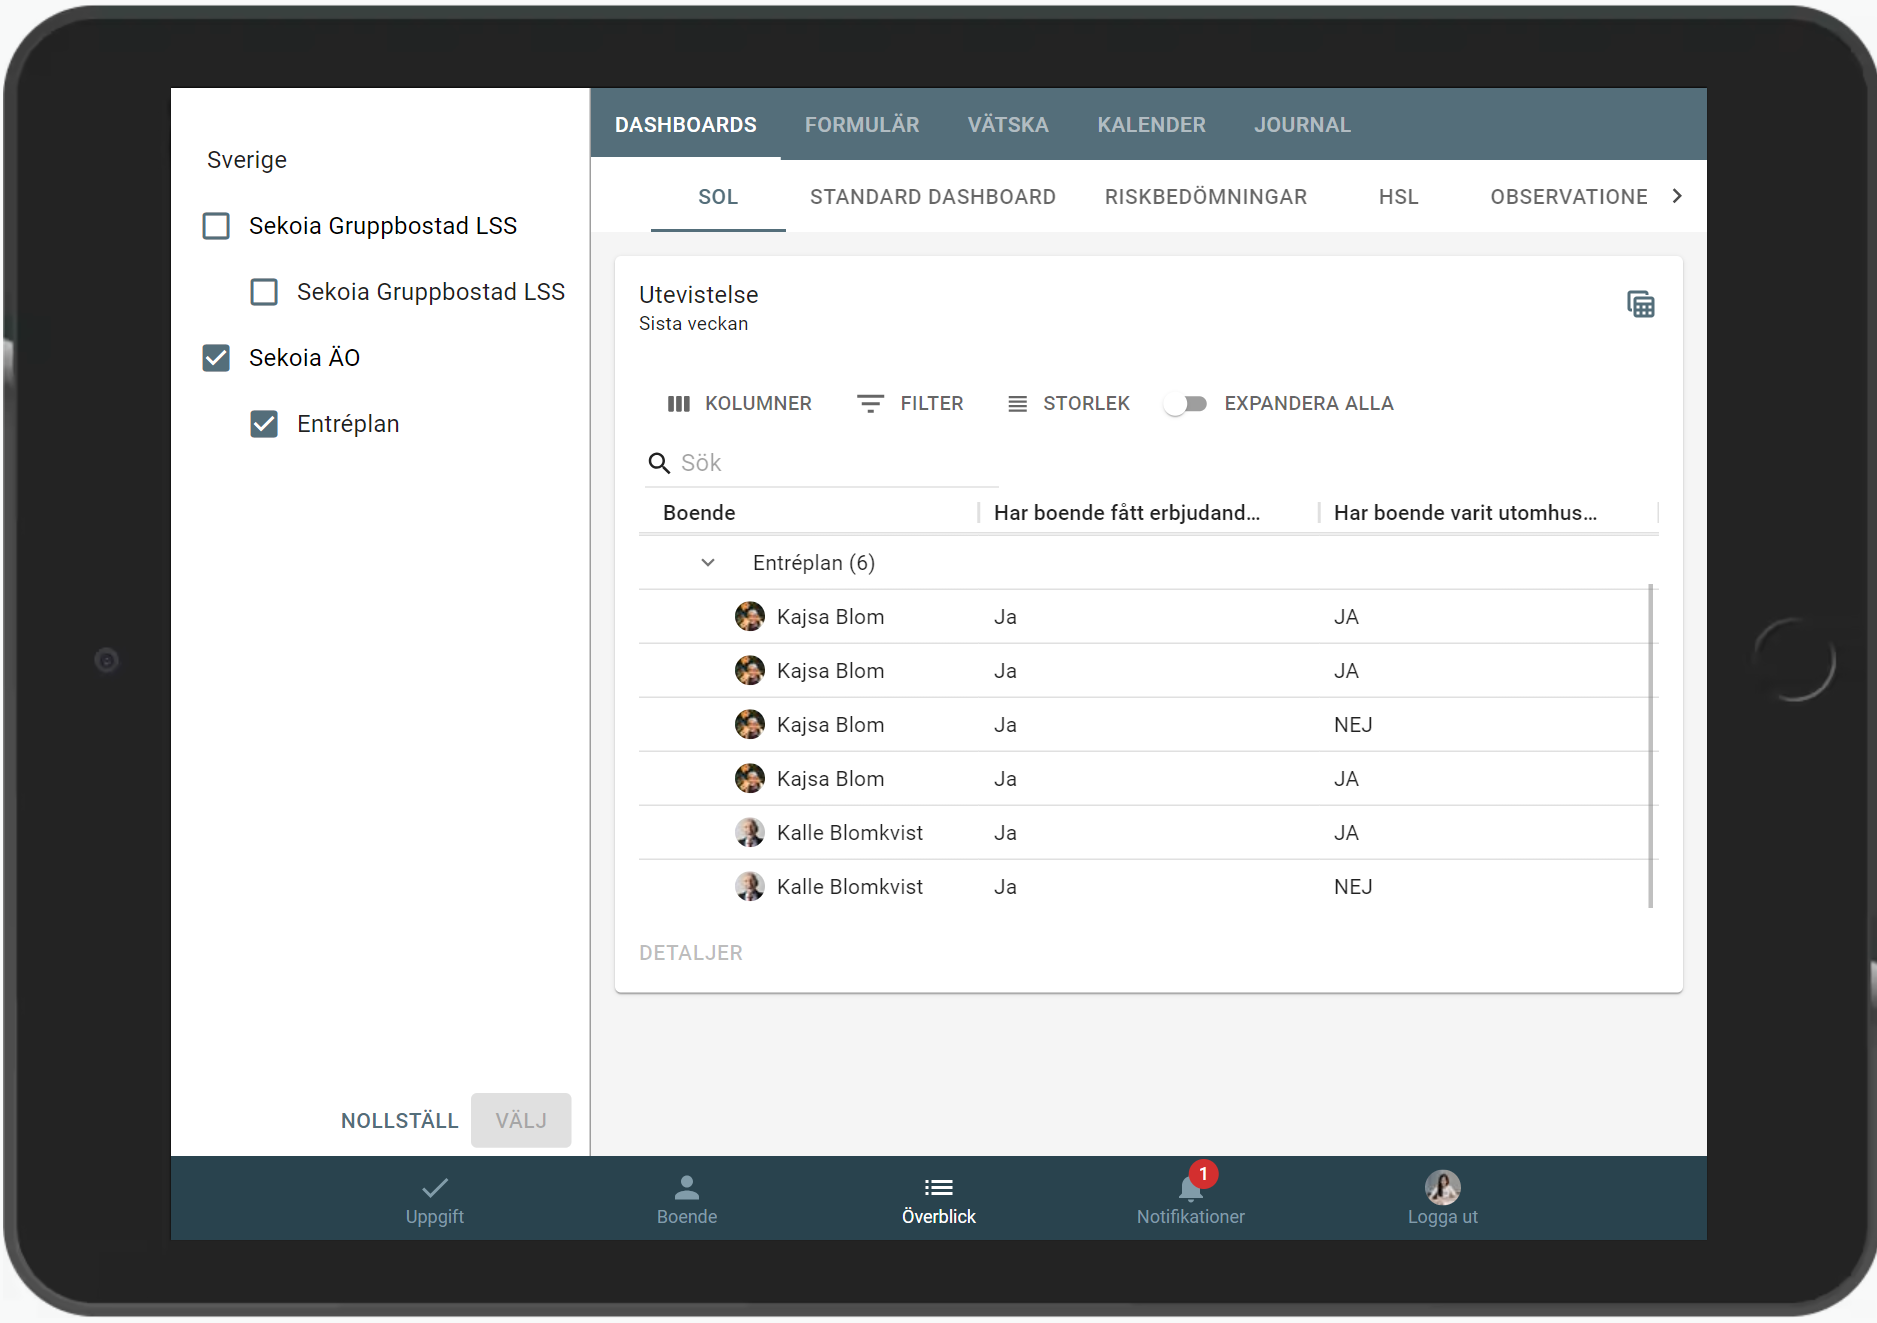The height and width of the screenshot is (1323, 1877).
Task: Click the notification badge showing 1
Action: (x=1204, y=1174)
